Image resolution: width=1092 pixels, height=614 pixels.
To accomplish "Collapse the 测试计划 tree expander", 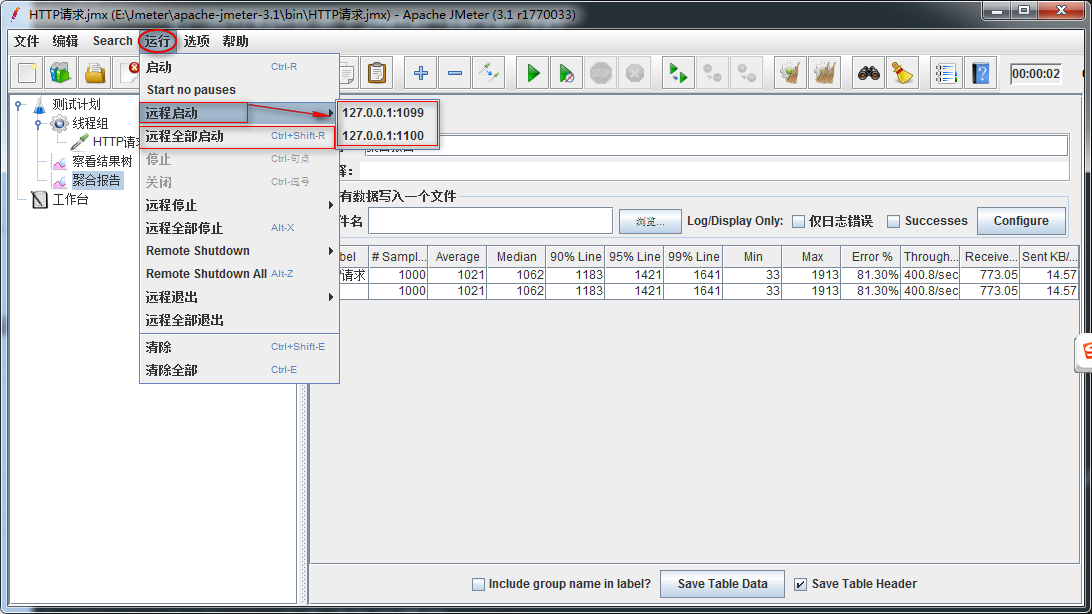I will (20, 105).
